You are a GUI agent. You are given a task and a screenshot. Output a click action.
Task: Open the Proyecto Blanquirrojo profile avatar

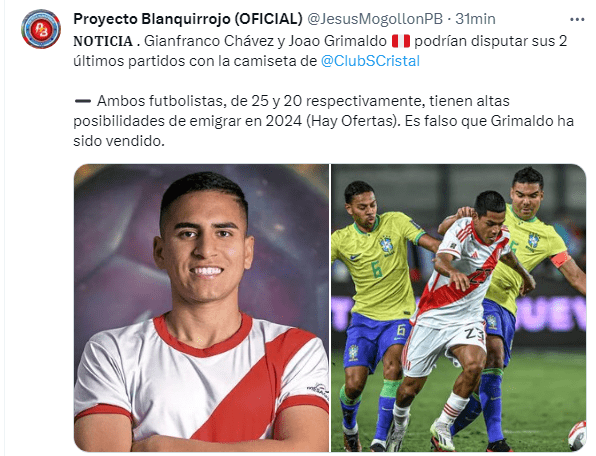click(41, 29)
